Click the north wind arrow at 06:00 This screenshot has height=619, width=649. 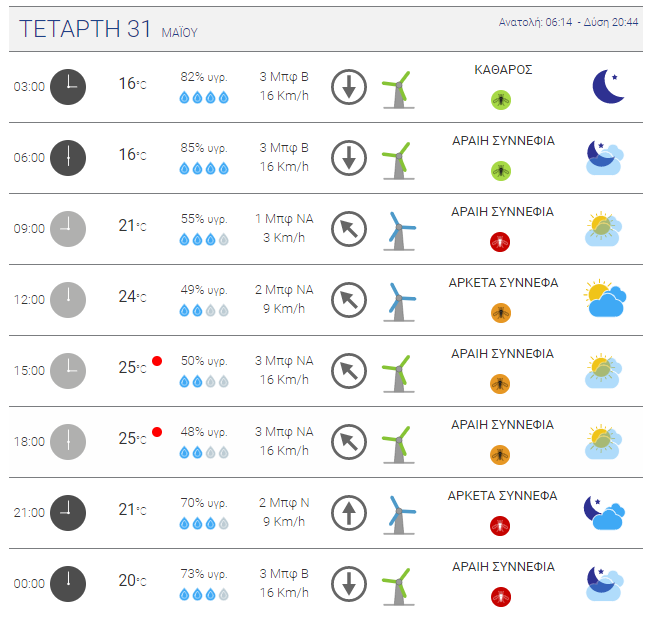[349, 158]
